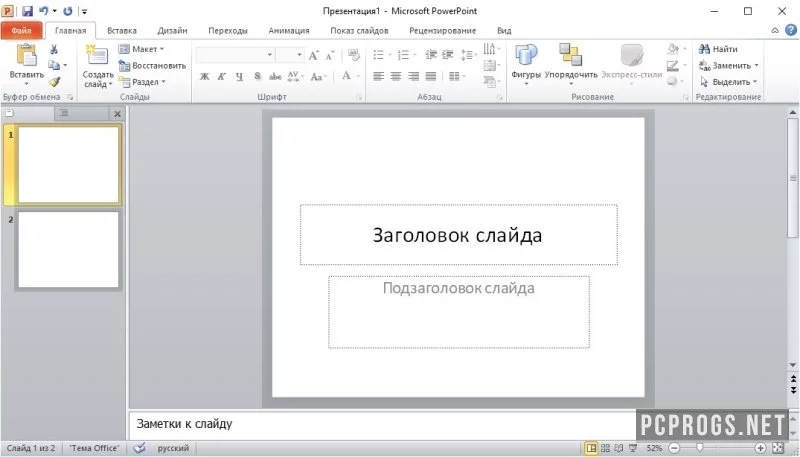Toggle underline formatting (Ч)
800x457 pixels.
click(x=239, y=77)
